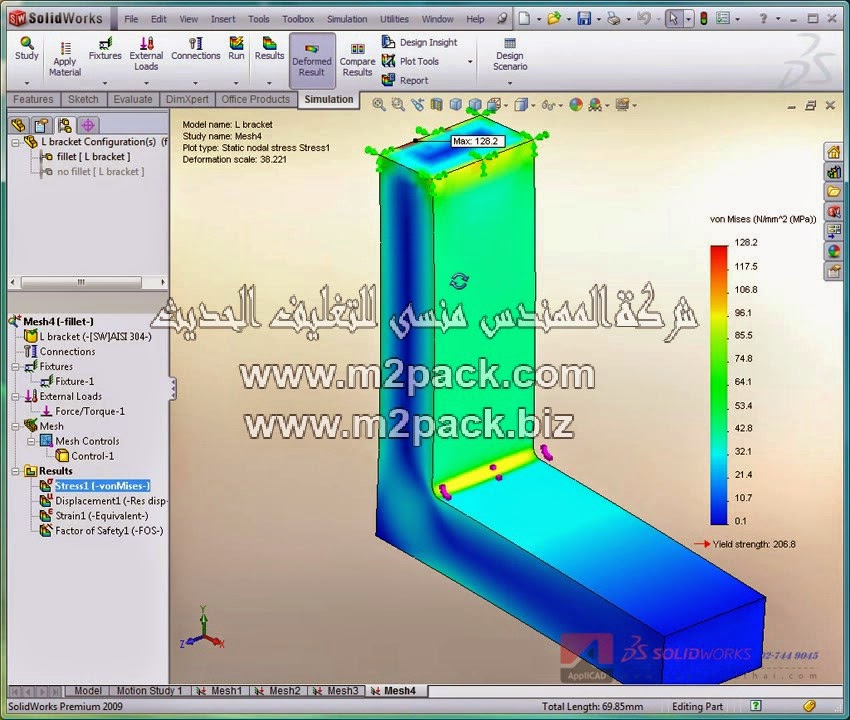Expand the Design Scenario dropdown arrow
This screenshot has width=850, height=720.
tap(510, 83)
